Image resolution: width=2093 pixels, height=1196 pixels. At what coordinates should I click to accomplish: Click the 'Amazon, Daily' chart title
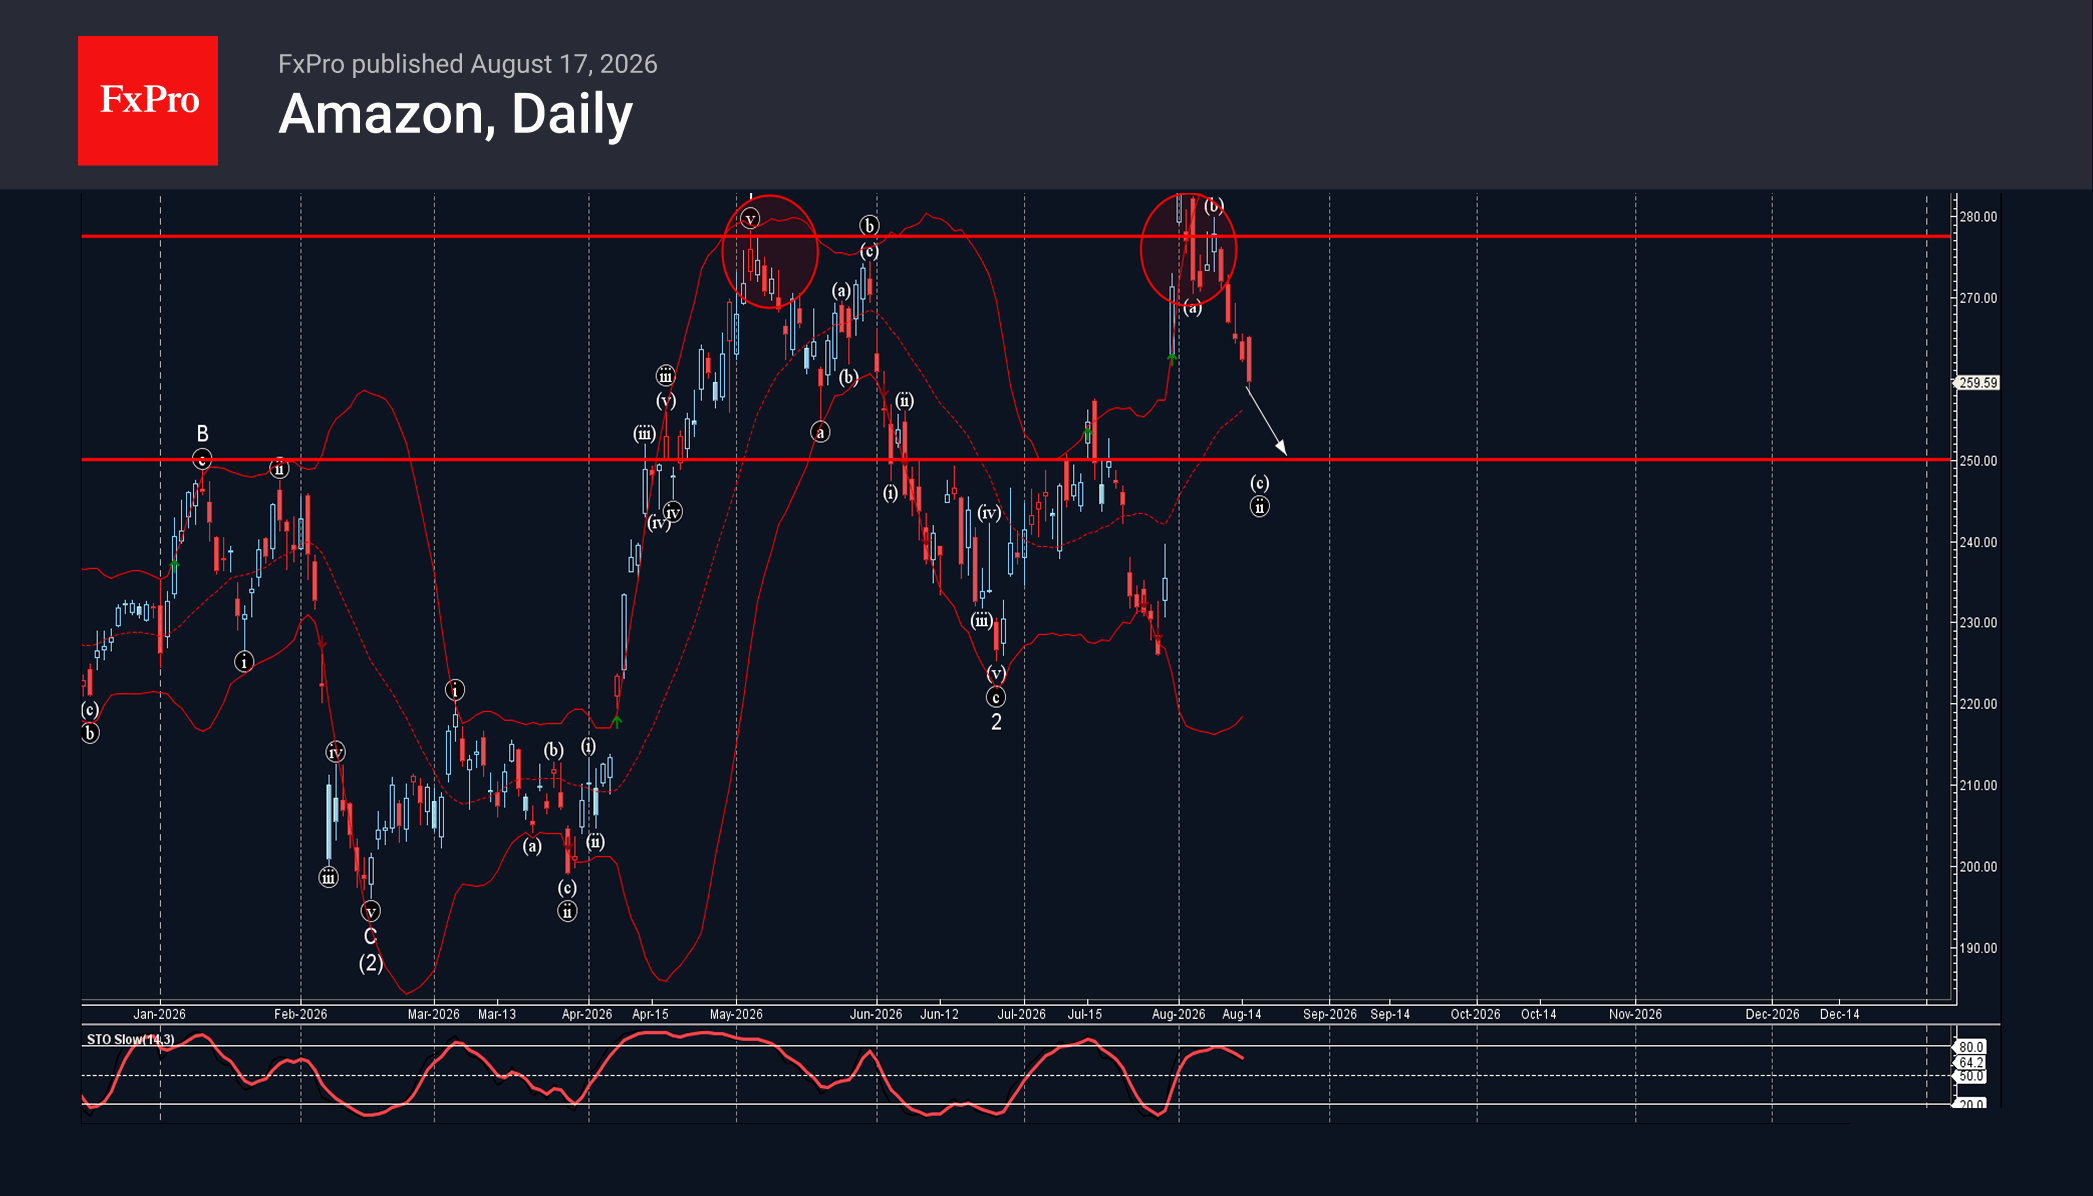(455, 114)
